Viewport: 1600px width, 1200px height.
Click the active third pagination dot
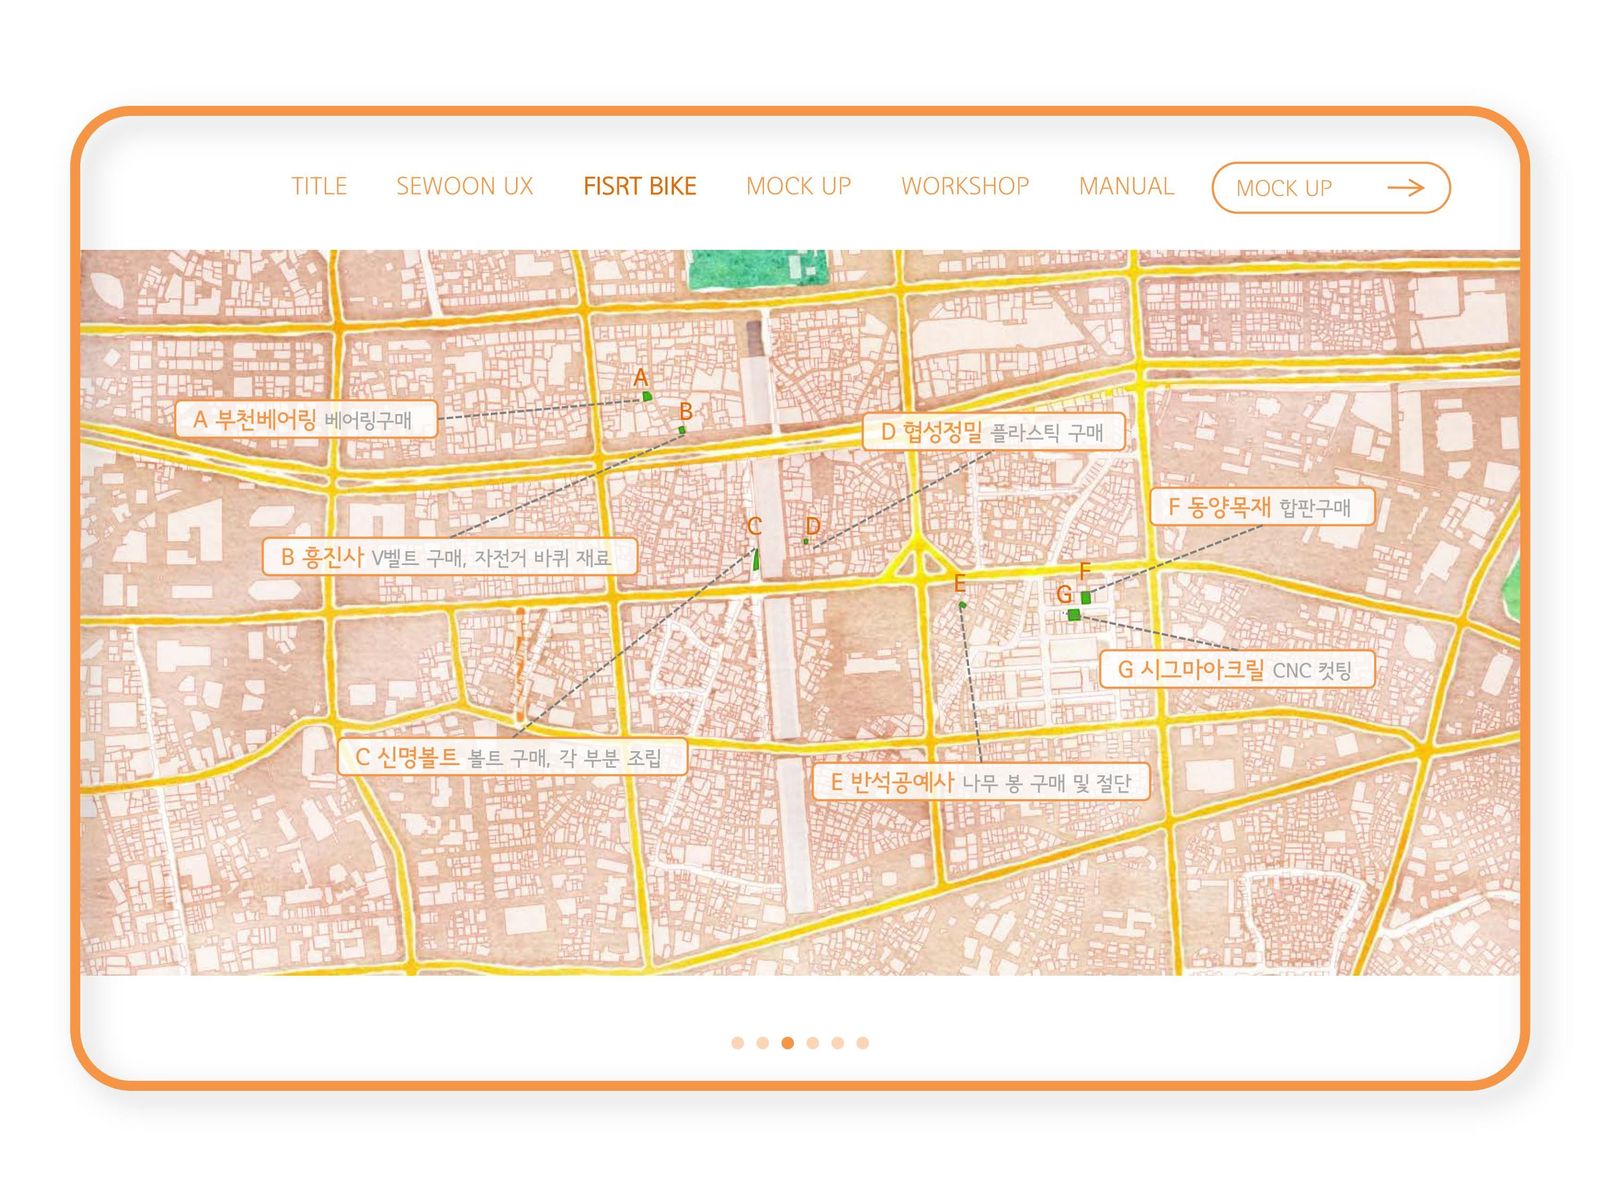click(788, 1043)
